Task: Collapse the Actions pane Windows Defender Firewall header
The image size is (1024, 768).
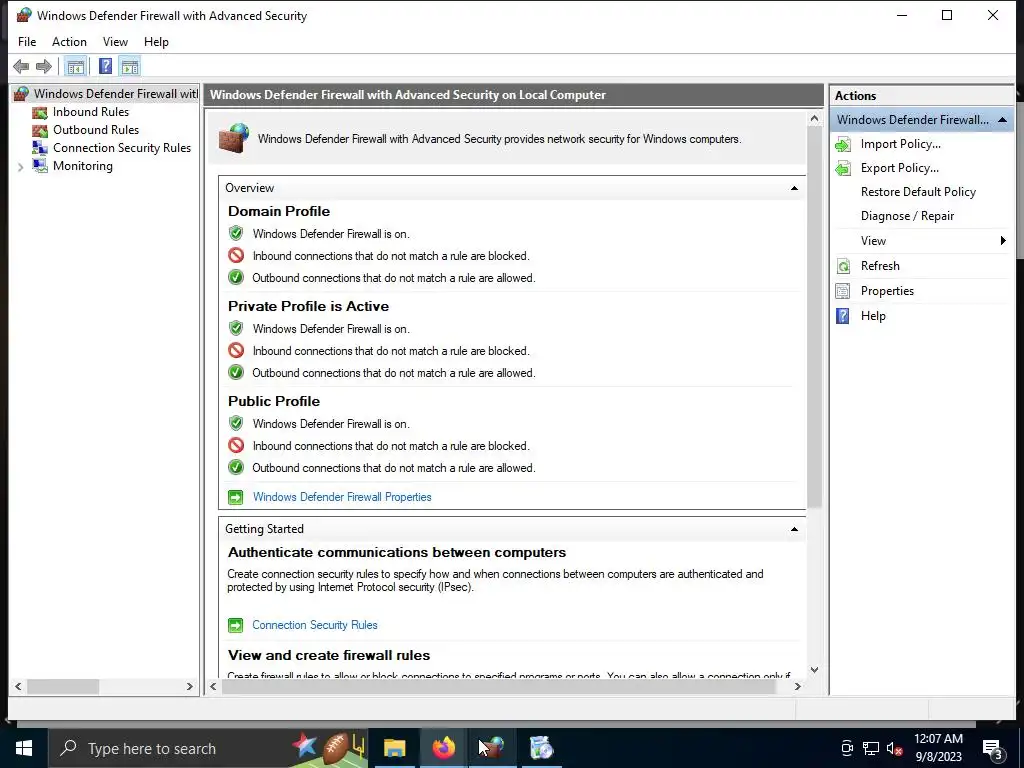Action: pos(1002,120)
